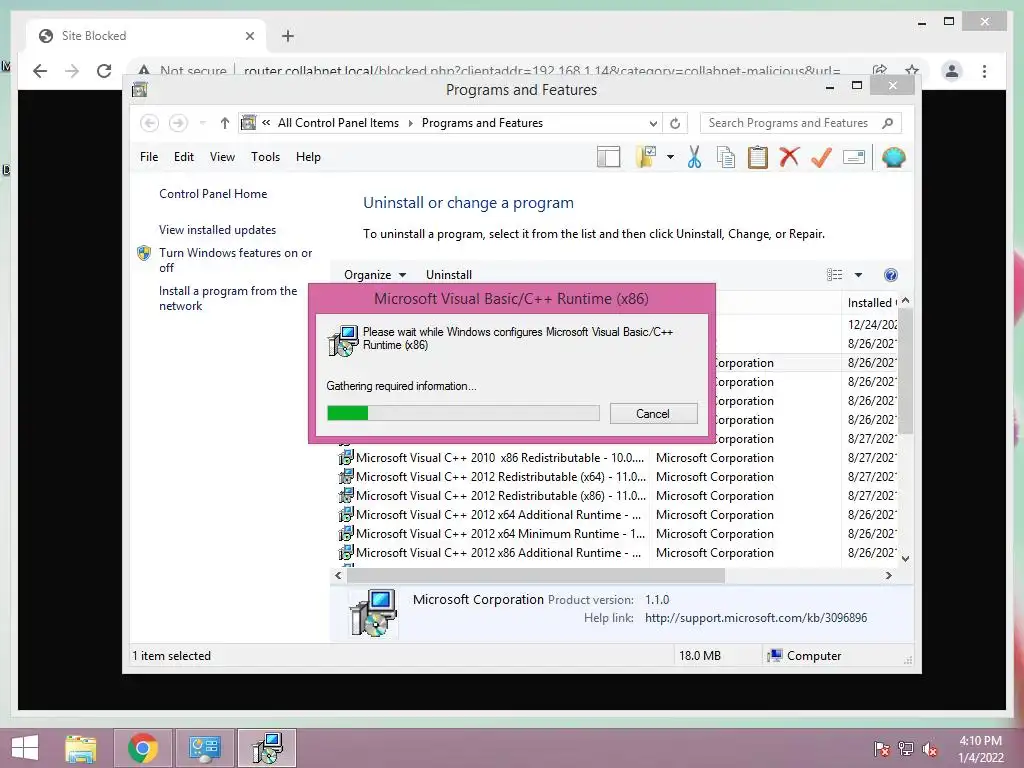Bookmark page with star icon

click(912, 70)
